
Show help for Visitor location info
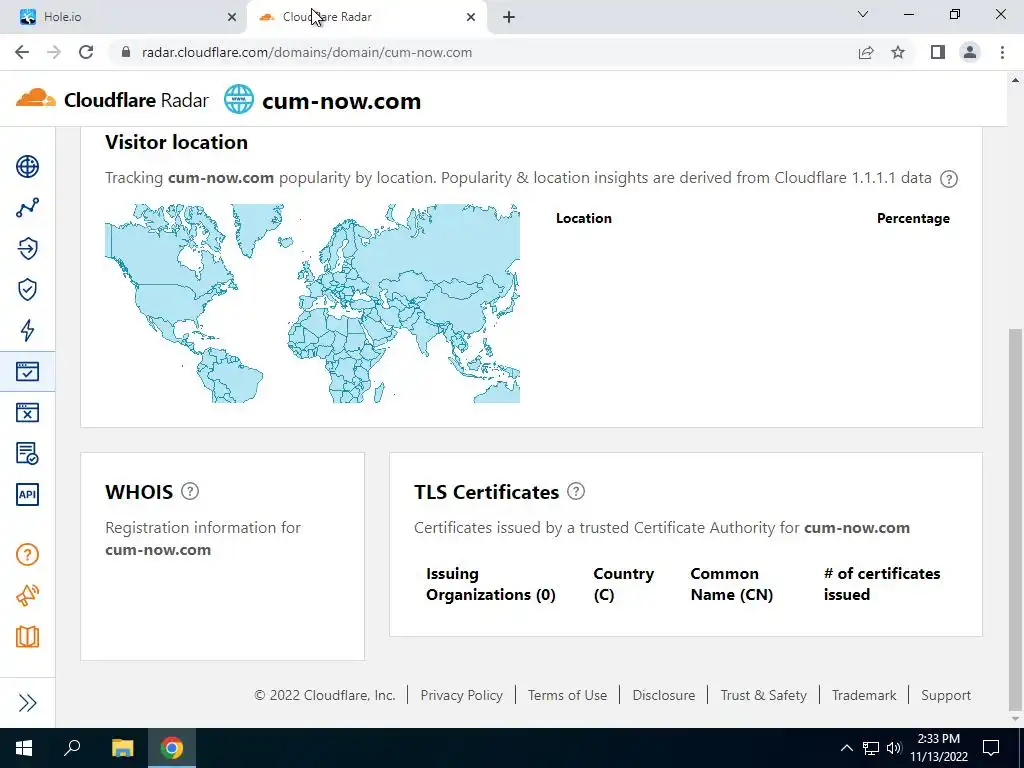click(x=949, y=178)
